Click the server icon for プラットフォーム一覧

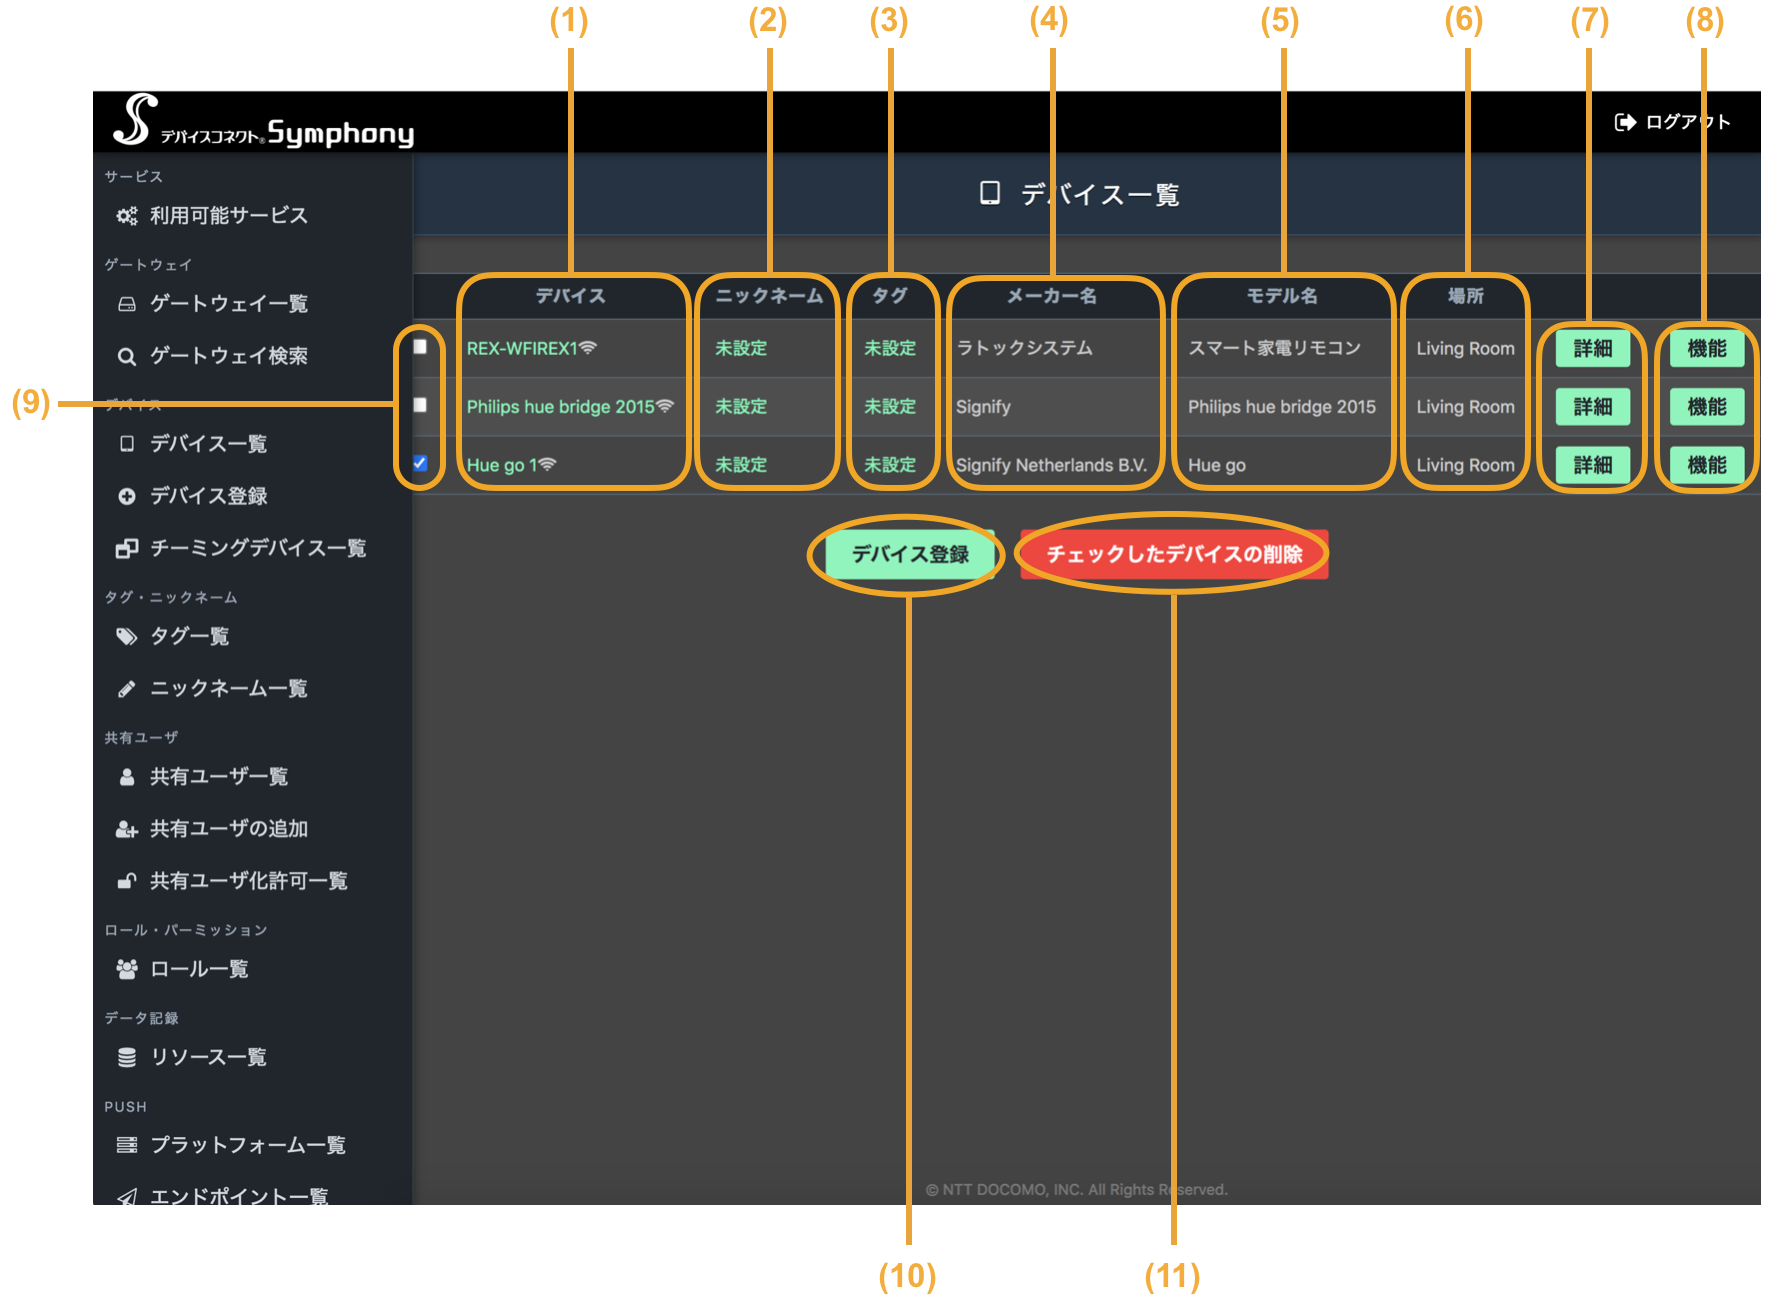(x=127, y=1145)
